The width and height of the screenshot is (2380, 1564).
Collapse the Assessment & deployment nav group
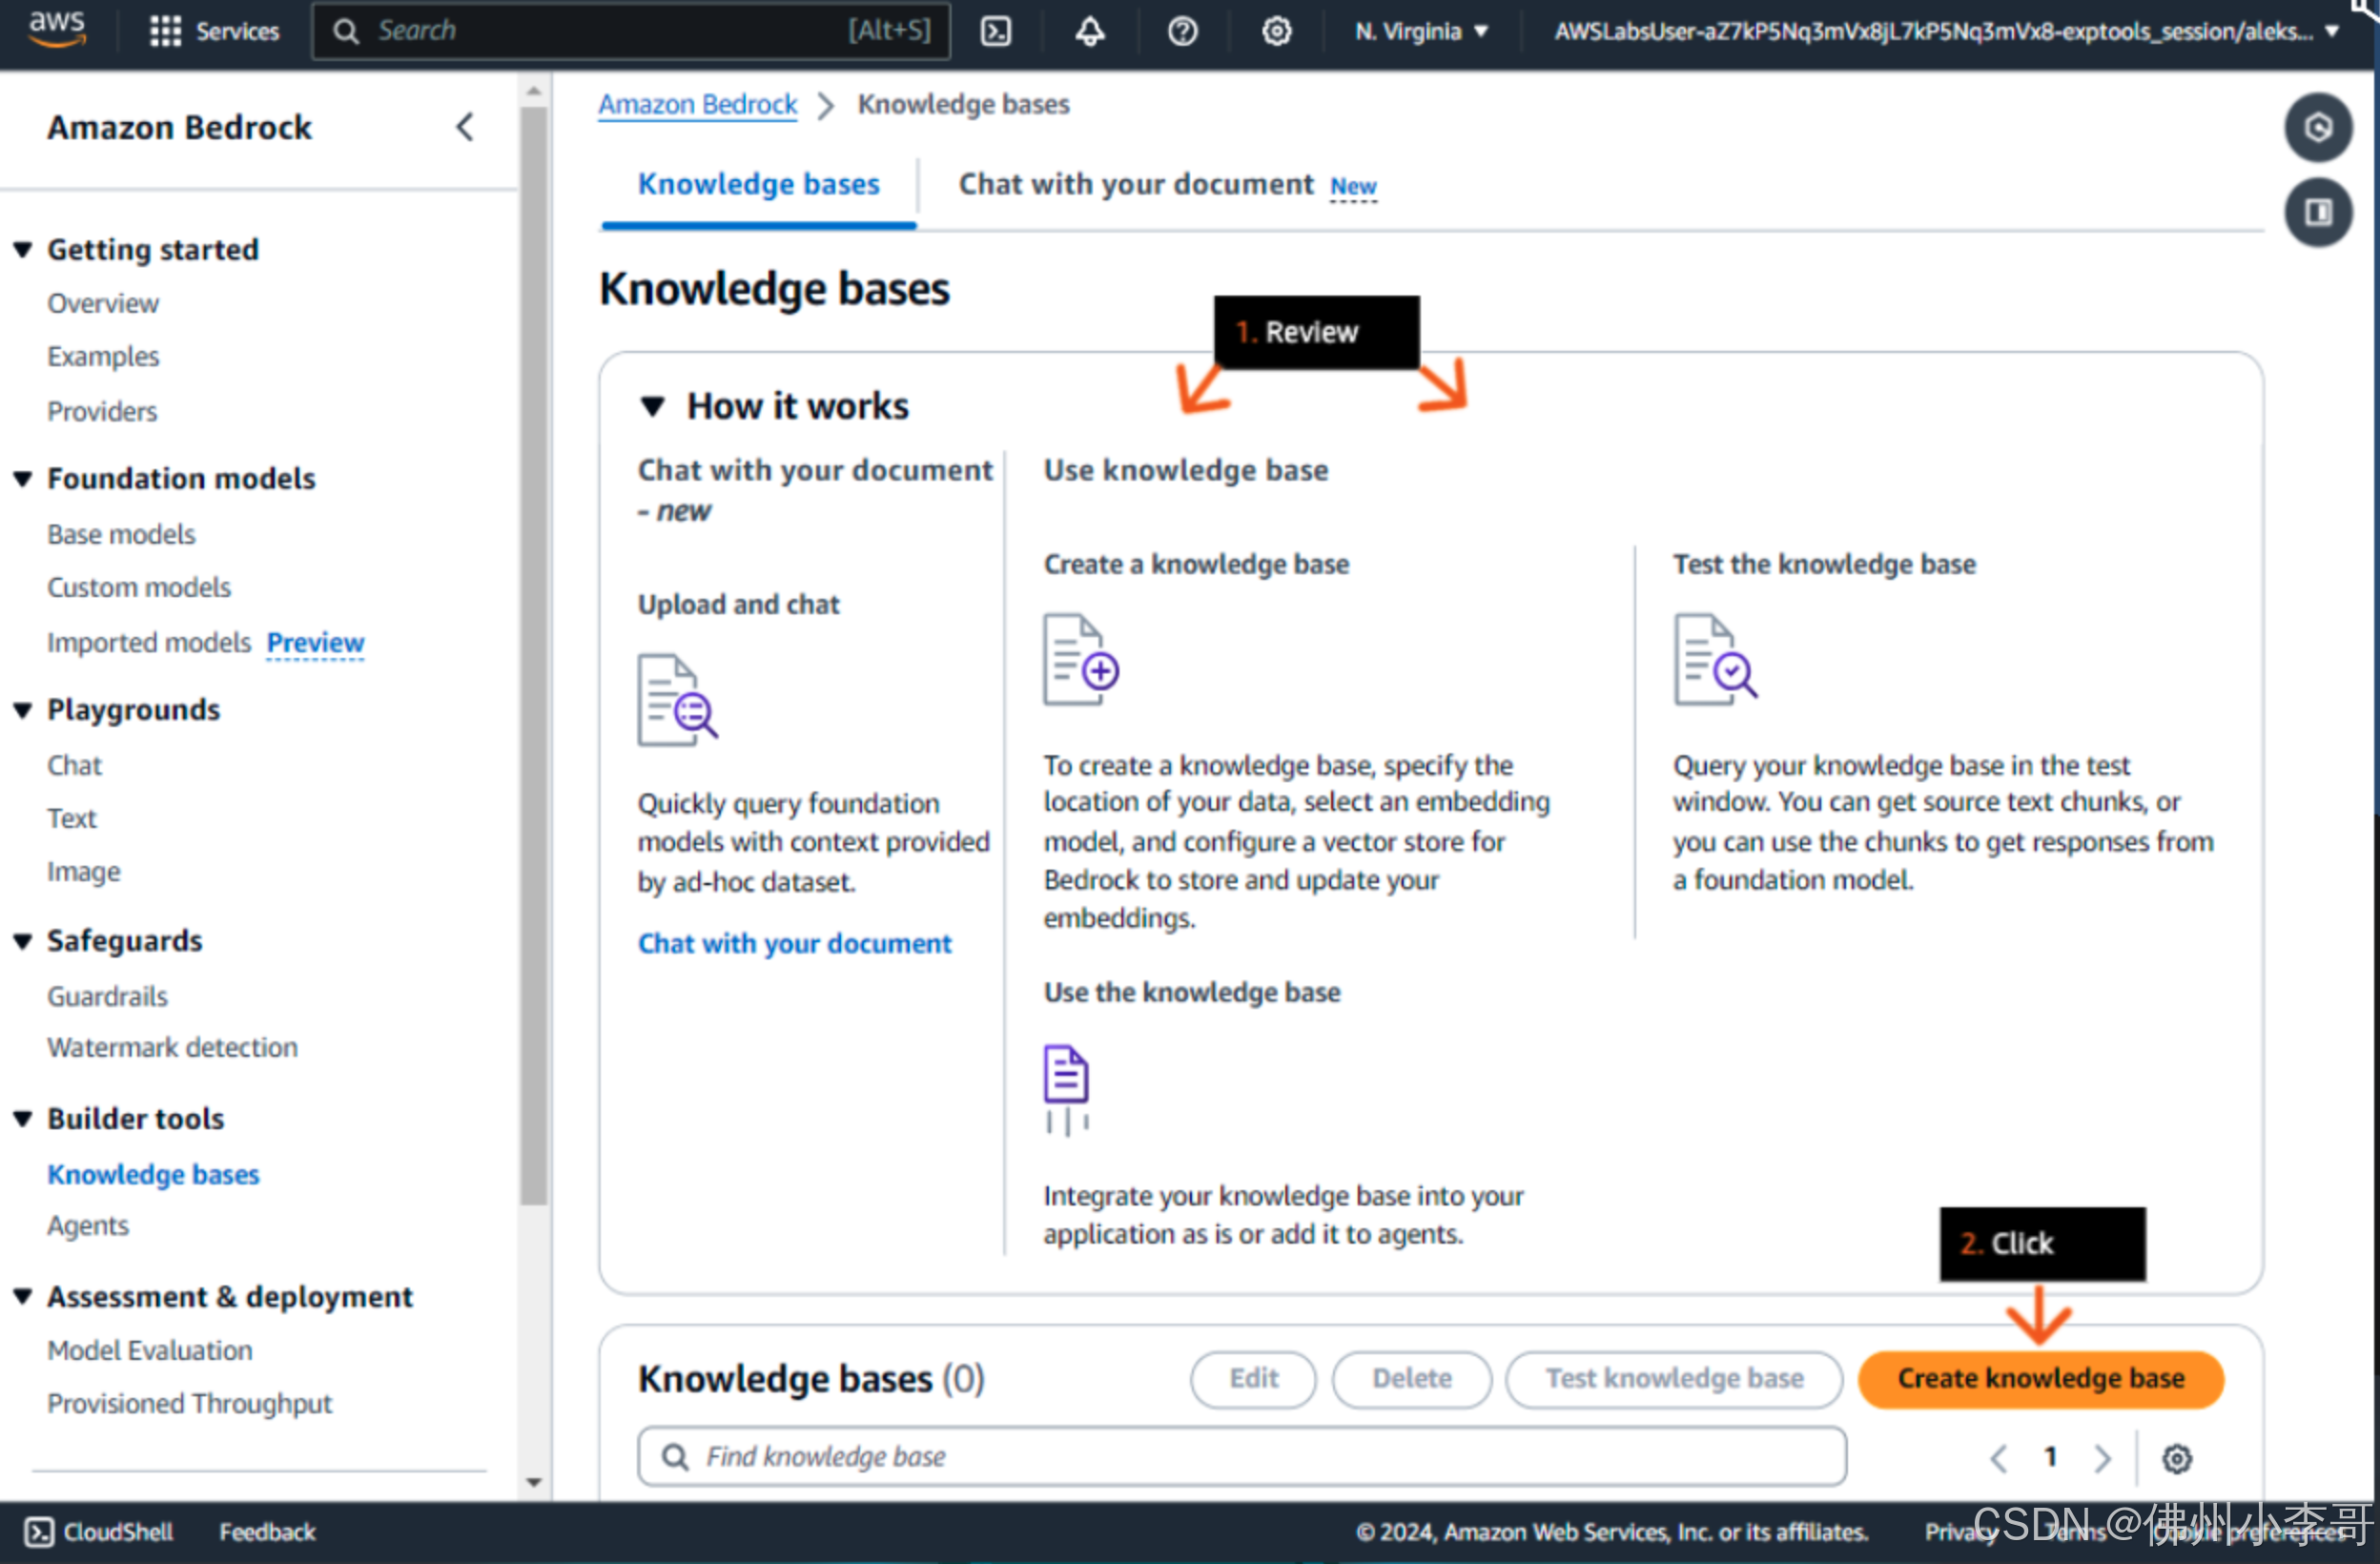[x=23, y=1296]
